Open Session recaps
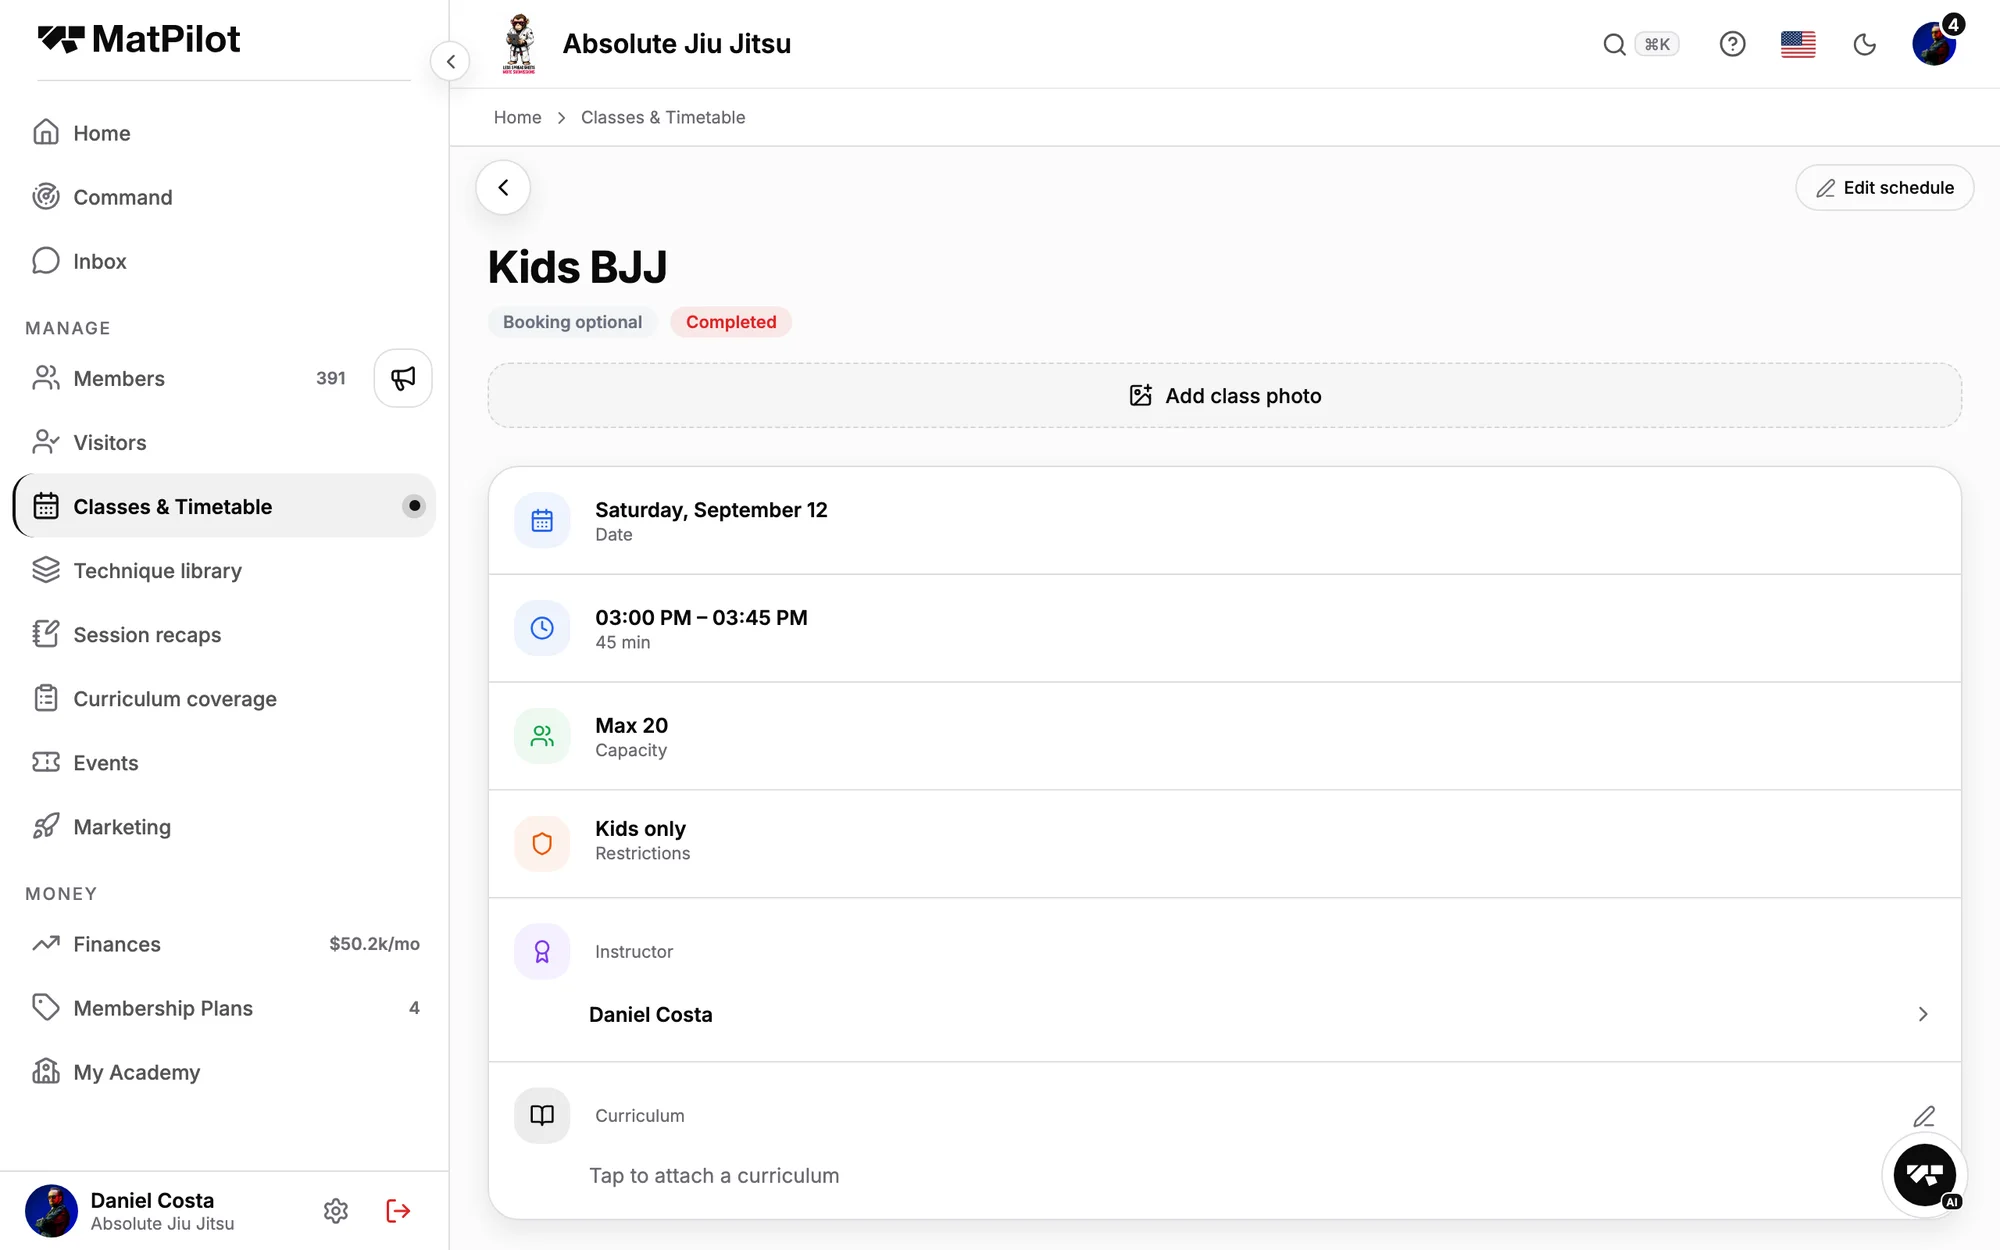The image size is (2000, 1250). [x=224, y=634]
